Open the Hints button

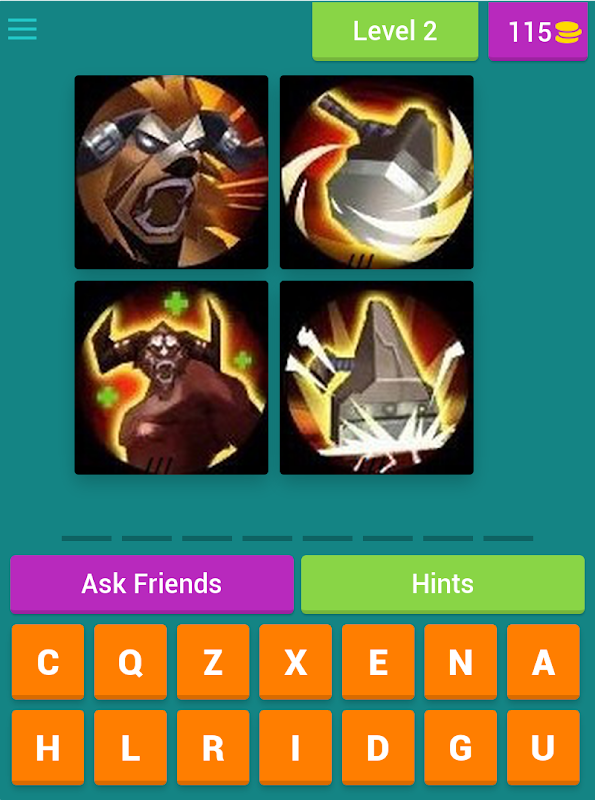click(442, 584)
